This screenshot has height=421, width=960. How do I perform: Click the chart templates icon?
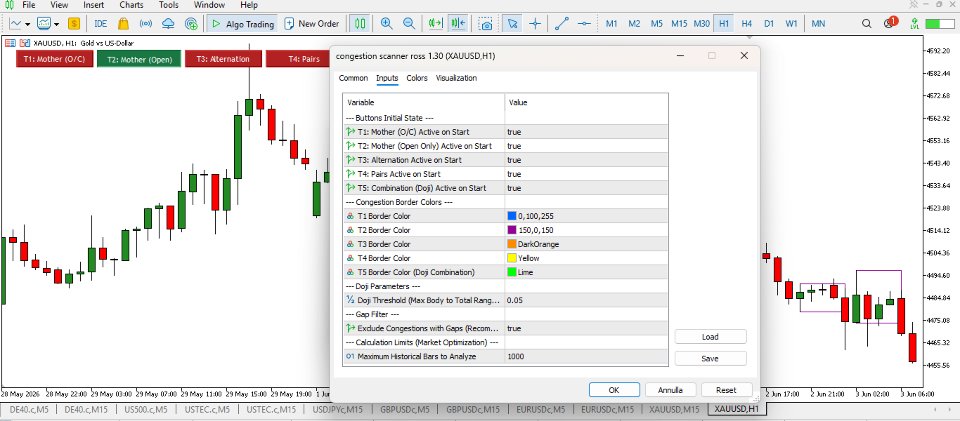[x=43, y=24]
